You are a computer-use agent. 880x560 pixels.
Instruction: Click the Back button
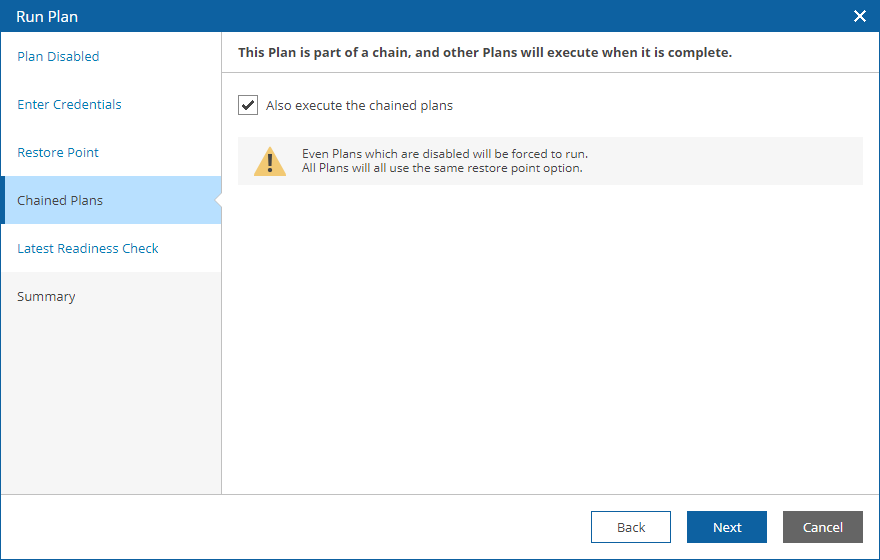(x=631, y=527)
